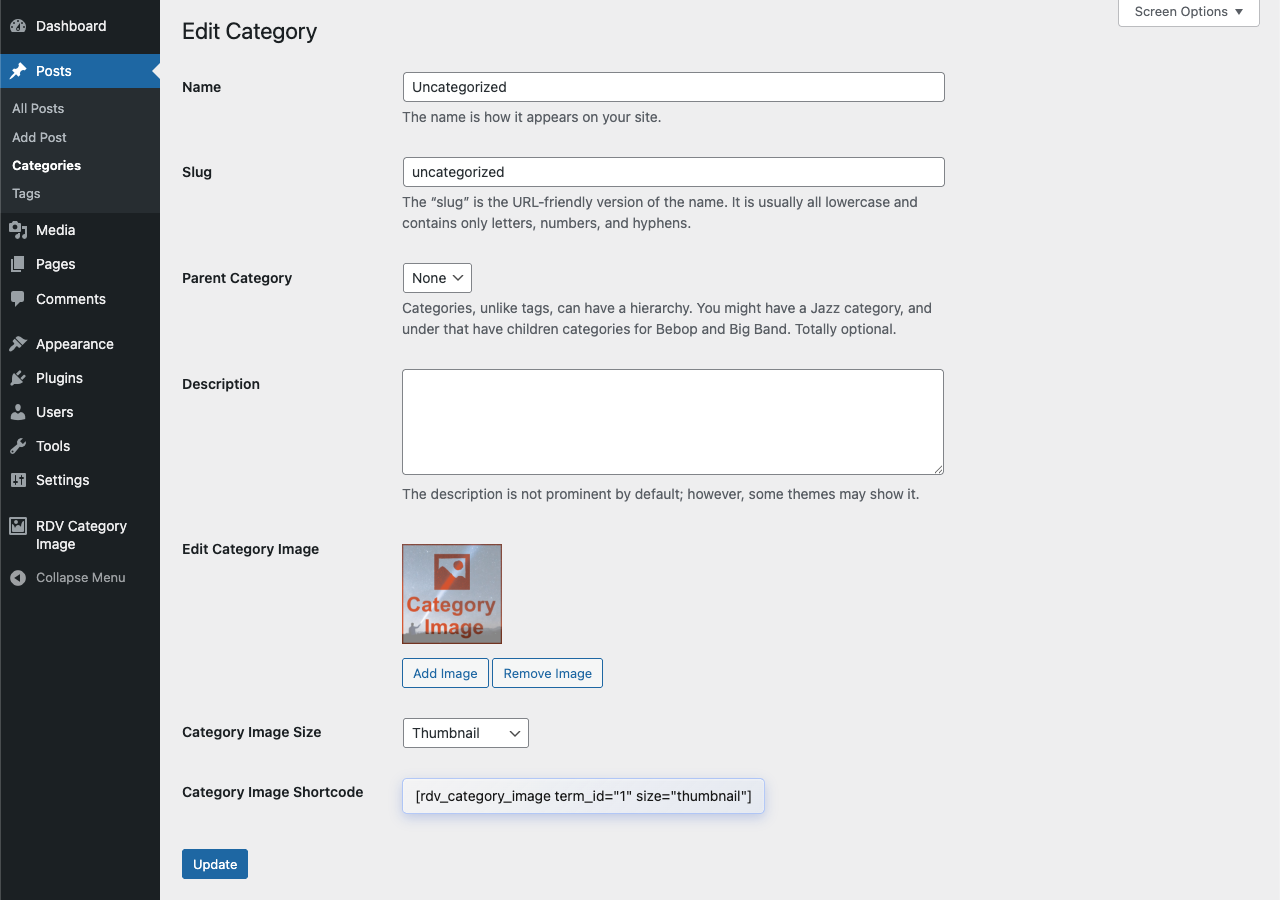Switch to the Tags section

[x=25, y=193]
